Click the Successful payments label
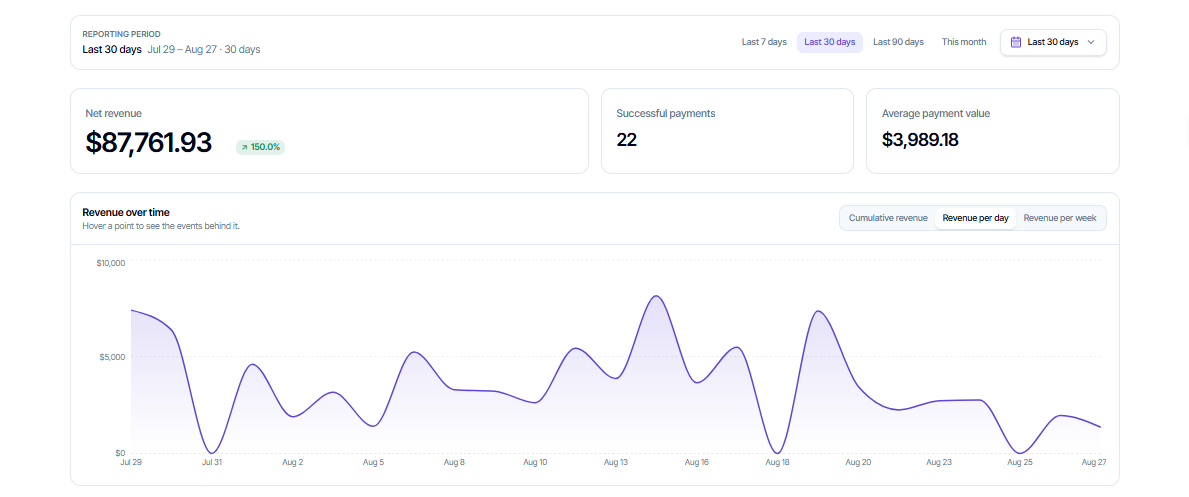The width and height of the screenshot is (1189, 497). click(666, 114)
